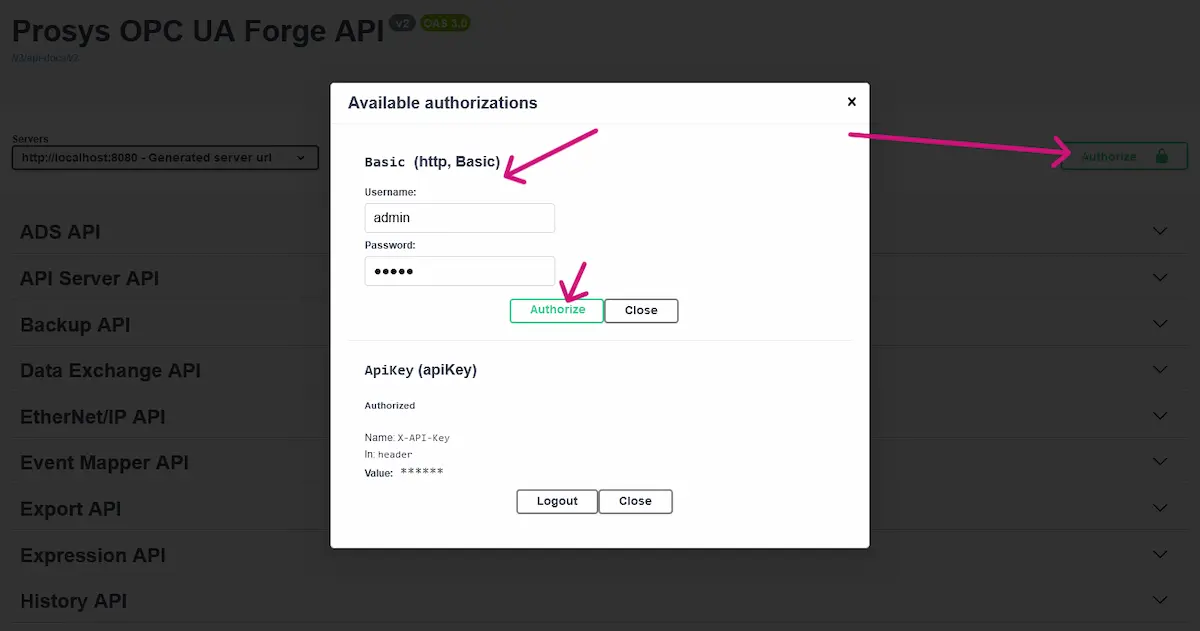Click the masked '******' value text
This screenshot has width=1200, height=631.
point(422,472)
